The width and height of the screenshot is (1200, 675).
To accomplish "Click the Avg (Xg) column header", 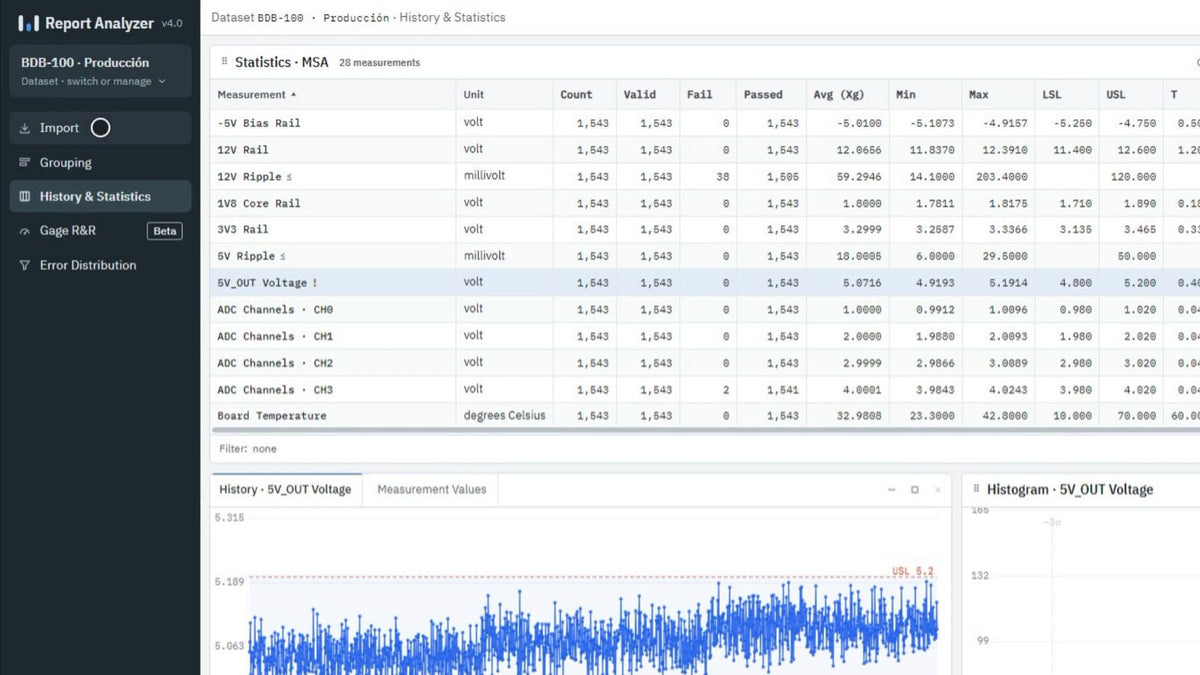I will tap(847, 95).
